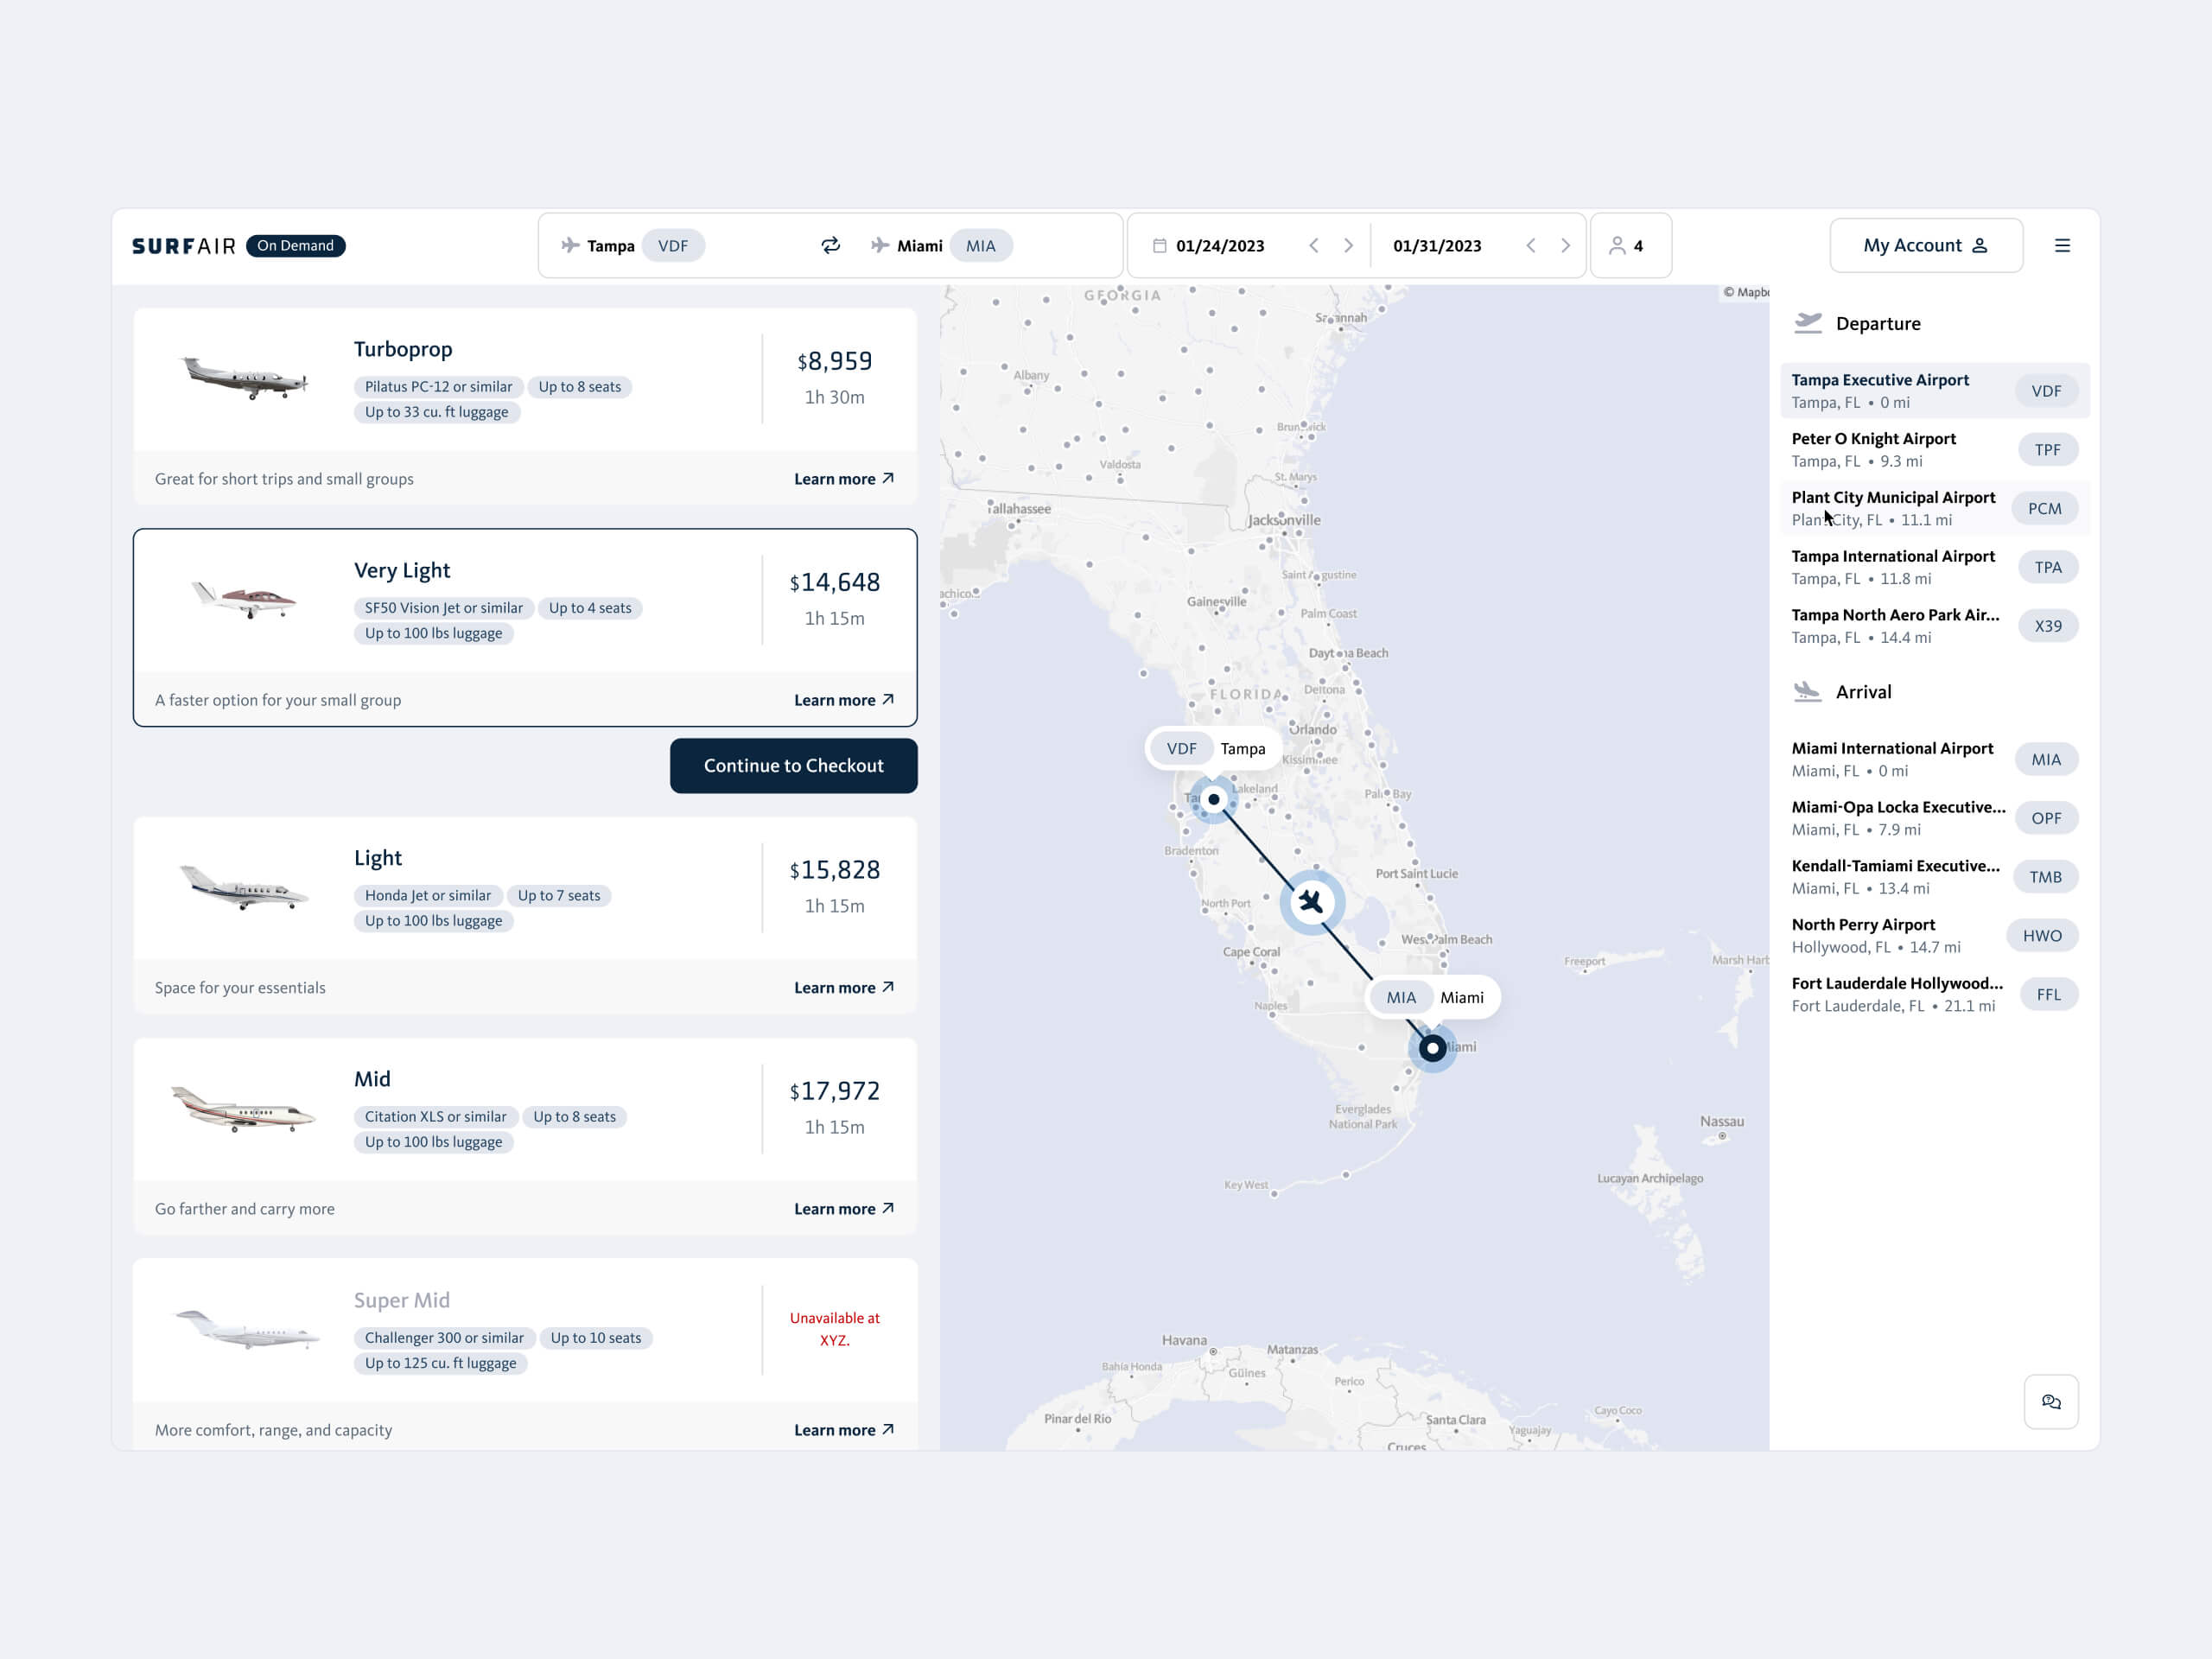Image resolution: width=2212 pixels, height=1659 pixels.
Task: Click the swap origin and destination icon
Action: (830, 246)
